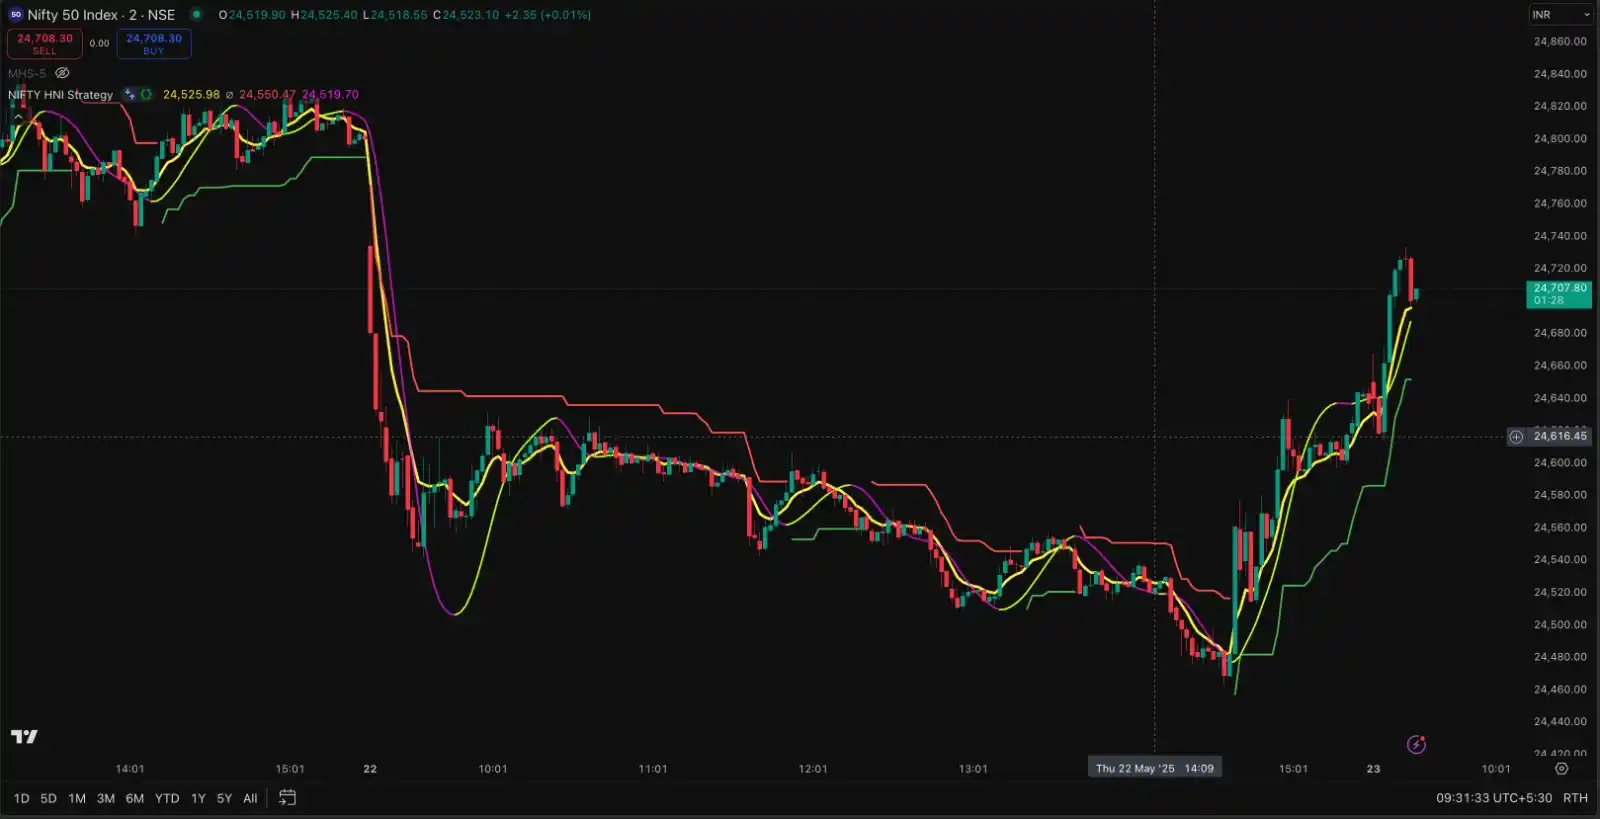Select the 1D time range
This screenshot has height=819, width=1600.
point(21,798)
